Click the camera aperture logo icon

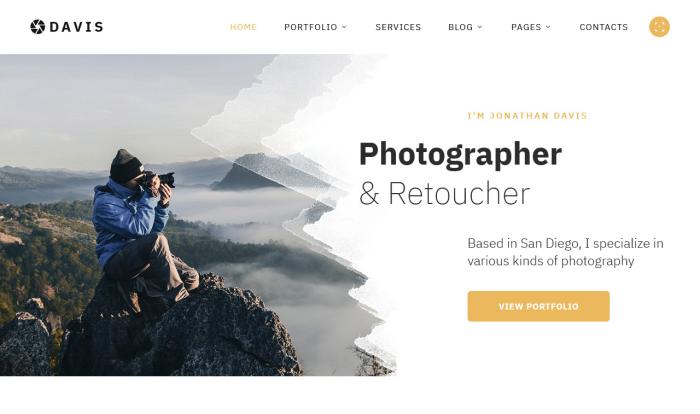click(38, 27)
